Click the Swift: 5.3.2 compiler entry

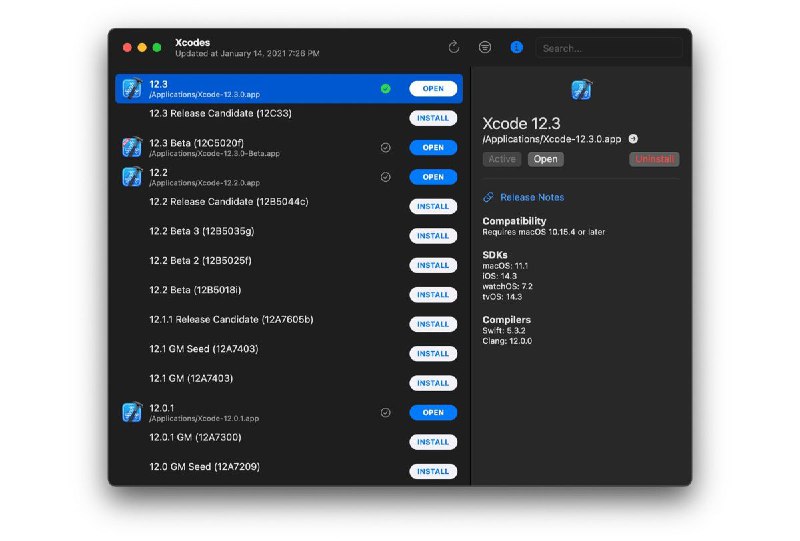pyautogui.click(x=504, y=331)
